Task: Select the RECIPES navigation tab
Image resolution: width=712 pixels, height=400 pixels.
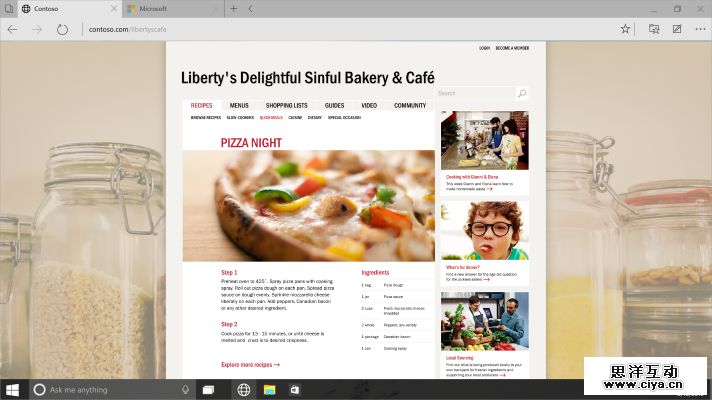Action: (x=202, y=105)
